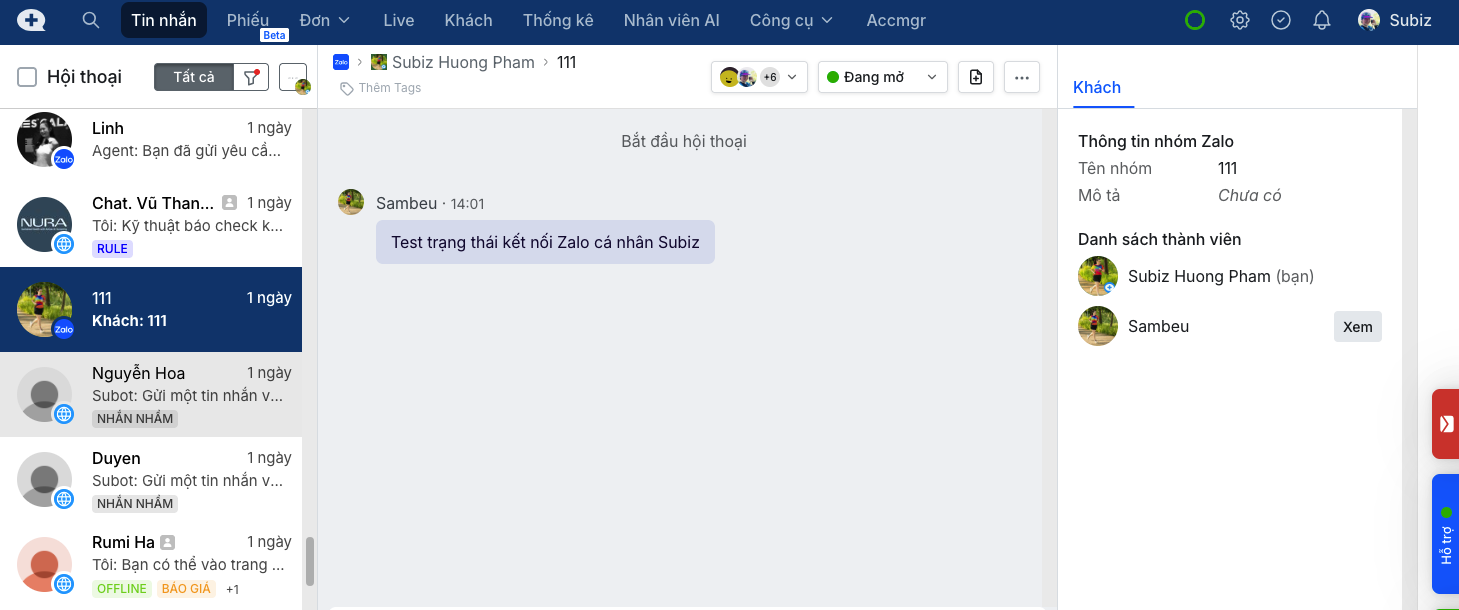Switch to the Khách tab
The width and height of the screenshot is (1459, 610).
pos(1097,87)
